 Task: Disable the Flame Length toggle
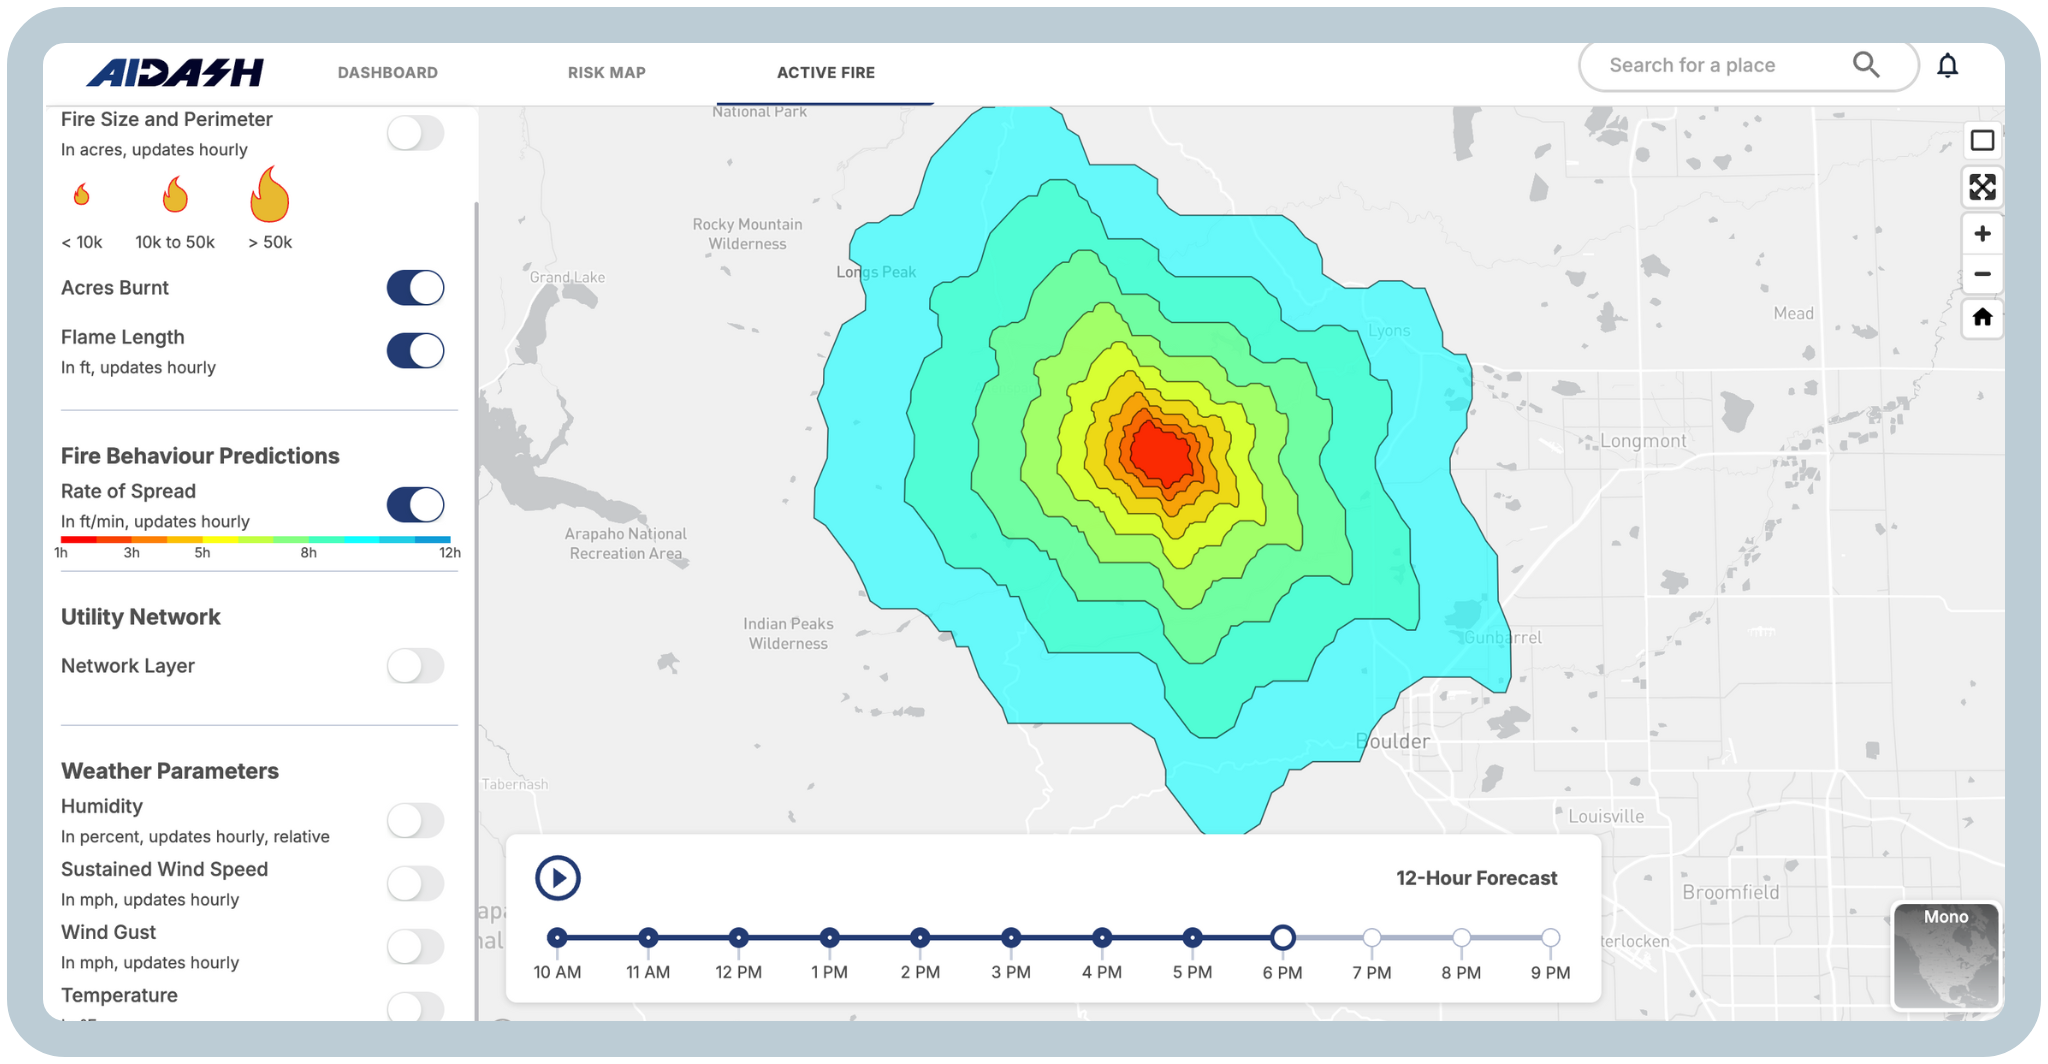point(415,351)
